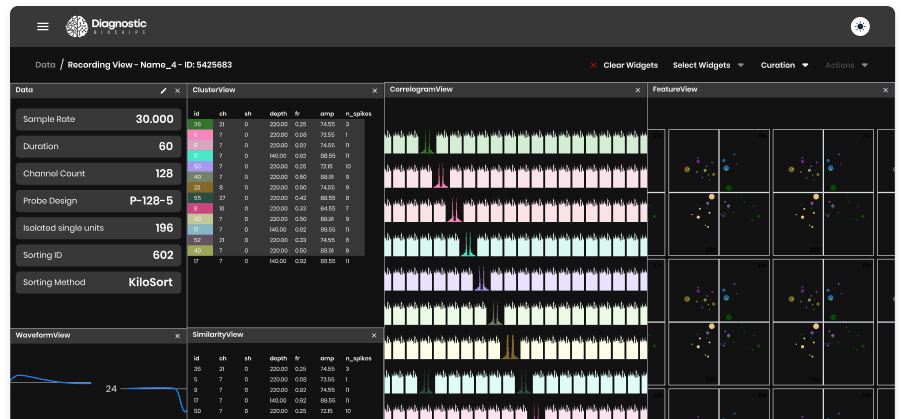Click the Recording View breadcrumb title
Viewport: 906px width, 419px height.
(x=150, y=65)
